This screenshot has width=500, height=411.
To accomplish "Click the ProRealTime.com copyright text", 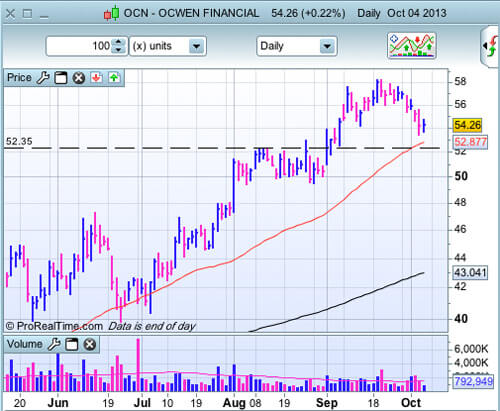I will coord(54,326).
